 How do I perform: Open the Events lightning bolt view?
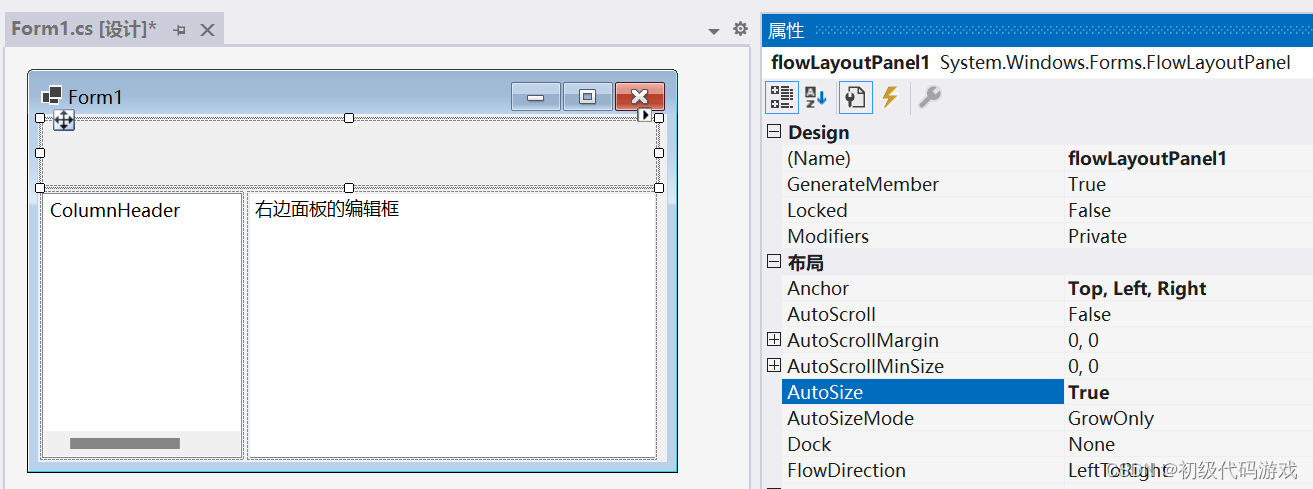tap(889, 97)
